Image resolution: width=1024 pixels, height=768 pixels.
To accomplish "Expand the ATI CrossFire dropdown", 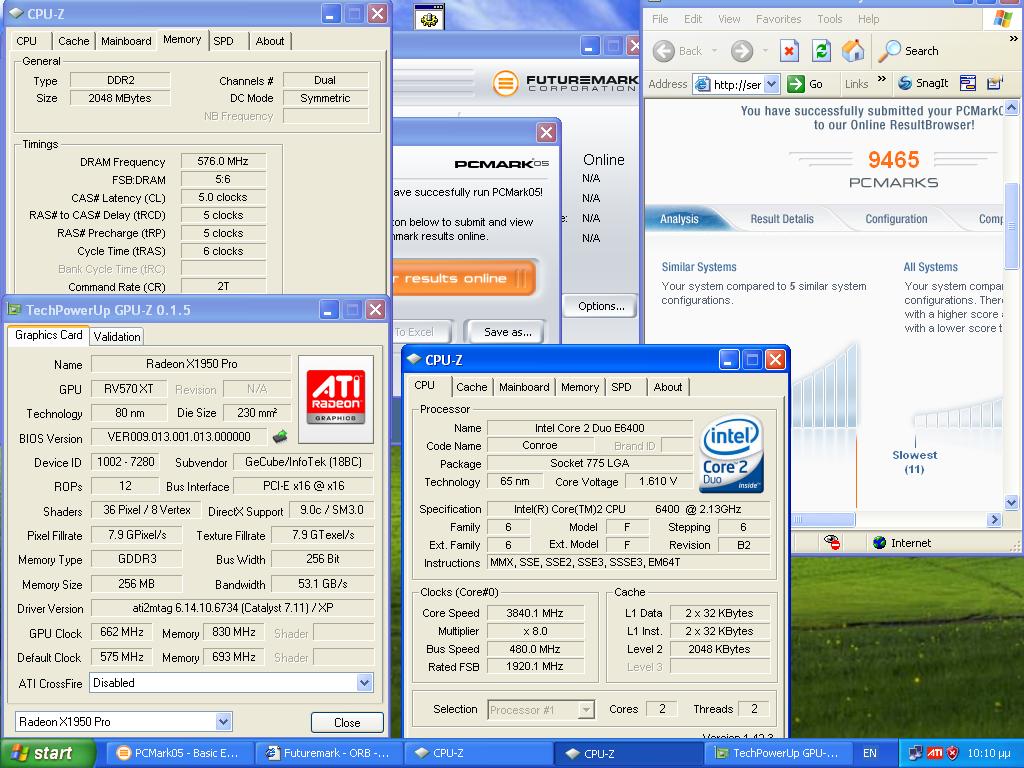I will 364,682.
